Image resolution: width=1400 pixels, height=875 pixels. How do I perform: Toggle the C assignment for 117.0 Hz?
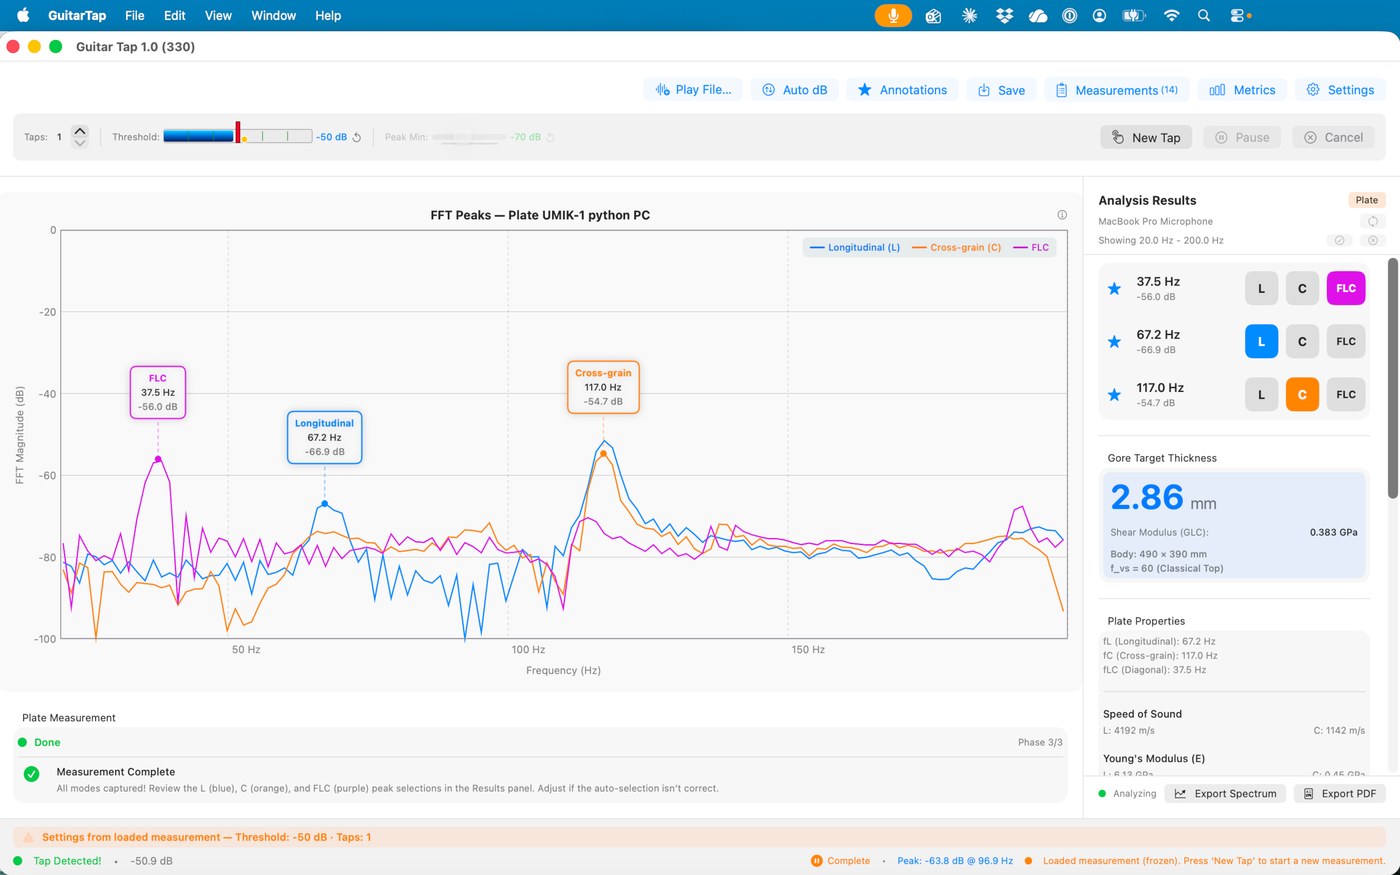tap(1302, 394)
